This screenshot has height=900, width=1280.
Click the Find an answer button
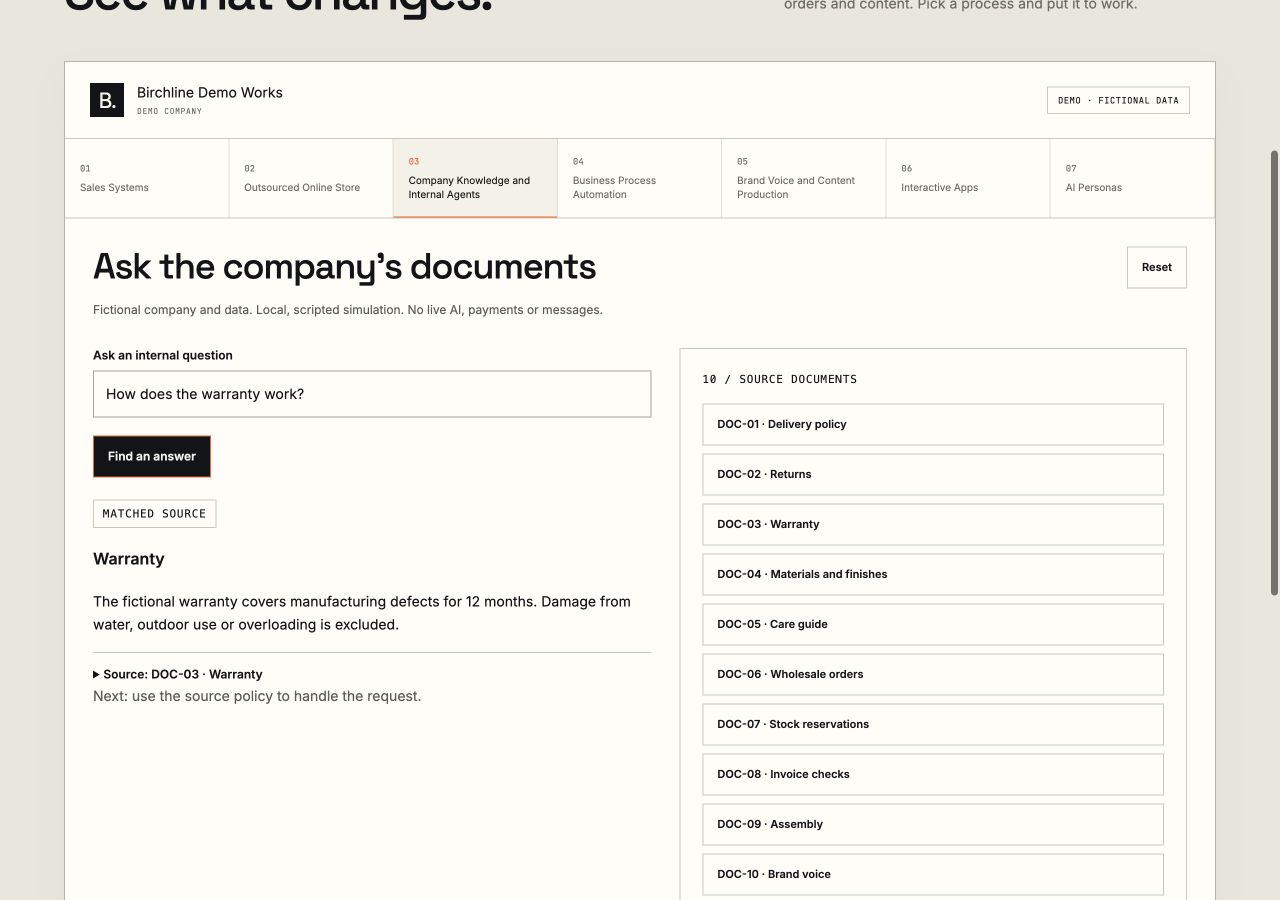pos(152,456)
